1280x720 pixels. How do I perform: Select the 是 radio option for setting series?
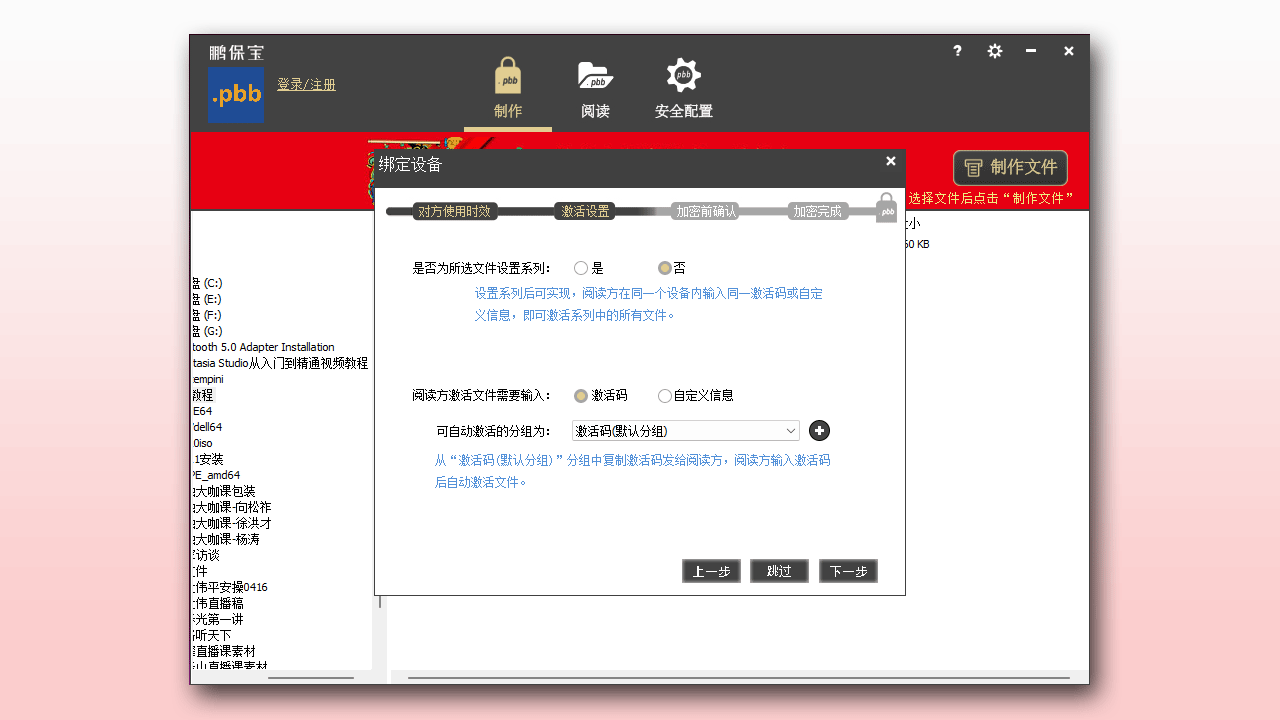coord(581,267)
